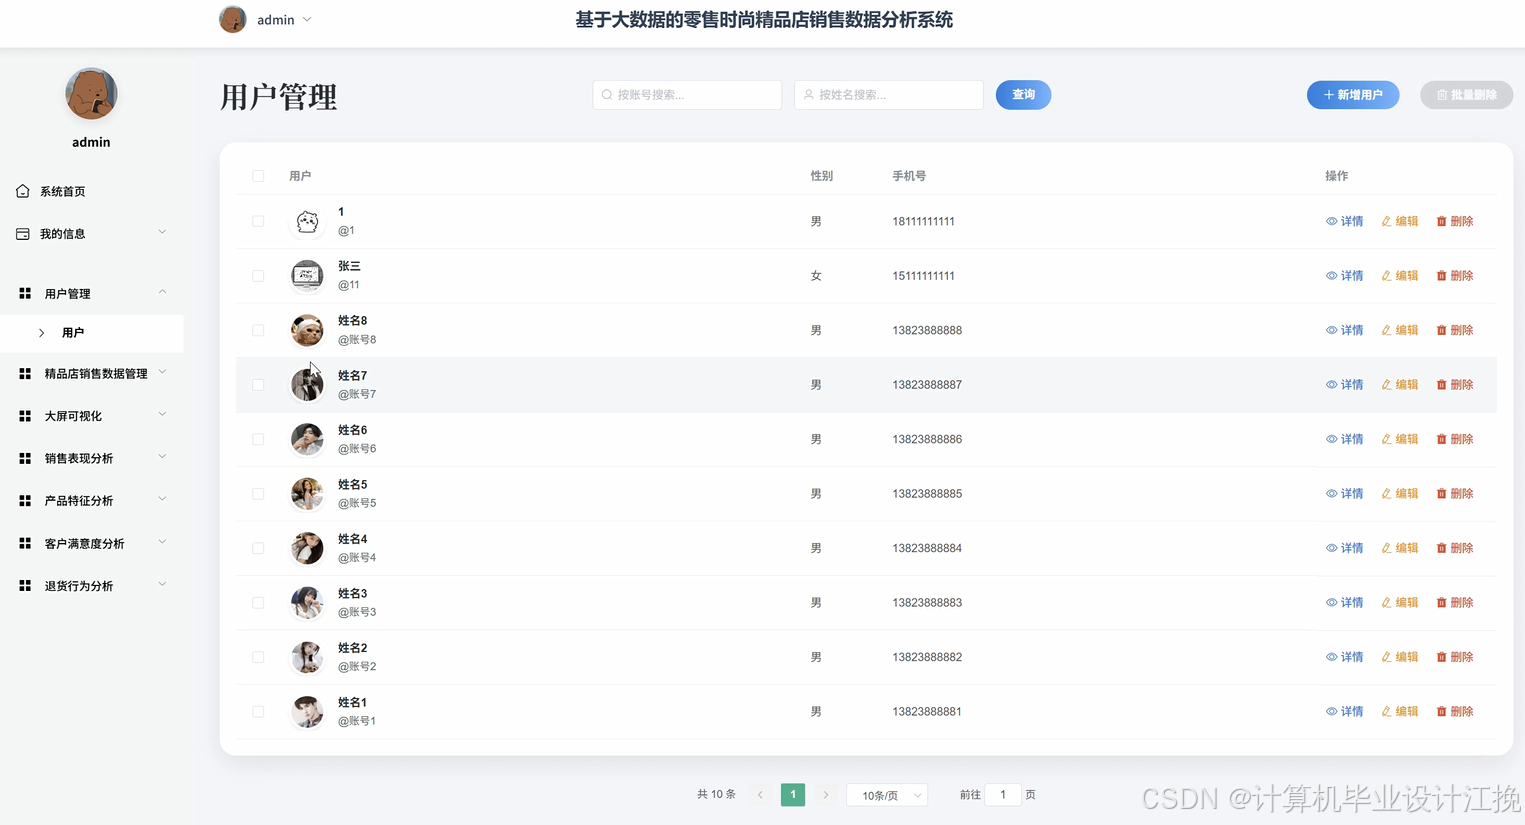Go to the next page arrow in pagination
The width and height of the screenshot is (1525, 825).
826,795
